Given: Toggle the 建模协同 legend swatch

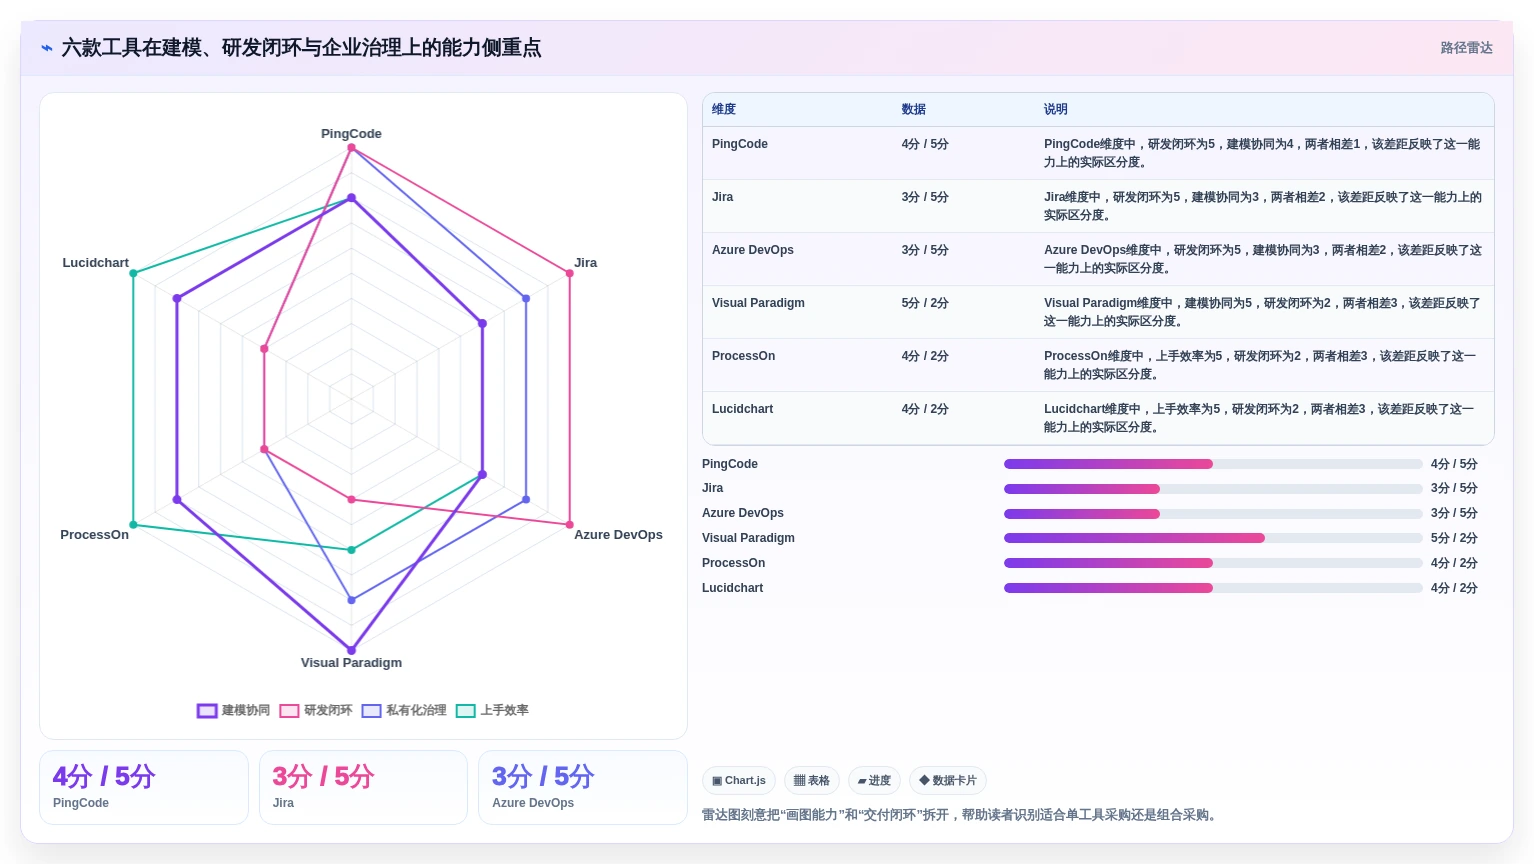Looking at the screenshot, I should click(x=207, y=711).
